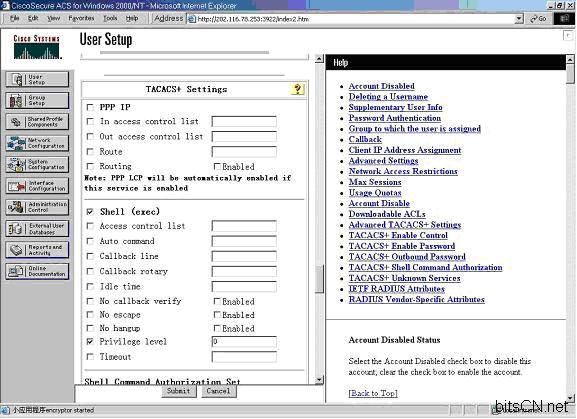Viewport: 577px width, 419px height.
Task: Open the Network Configuration sidebar icon
Action: 37,143
